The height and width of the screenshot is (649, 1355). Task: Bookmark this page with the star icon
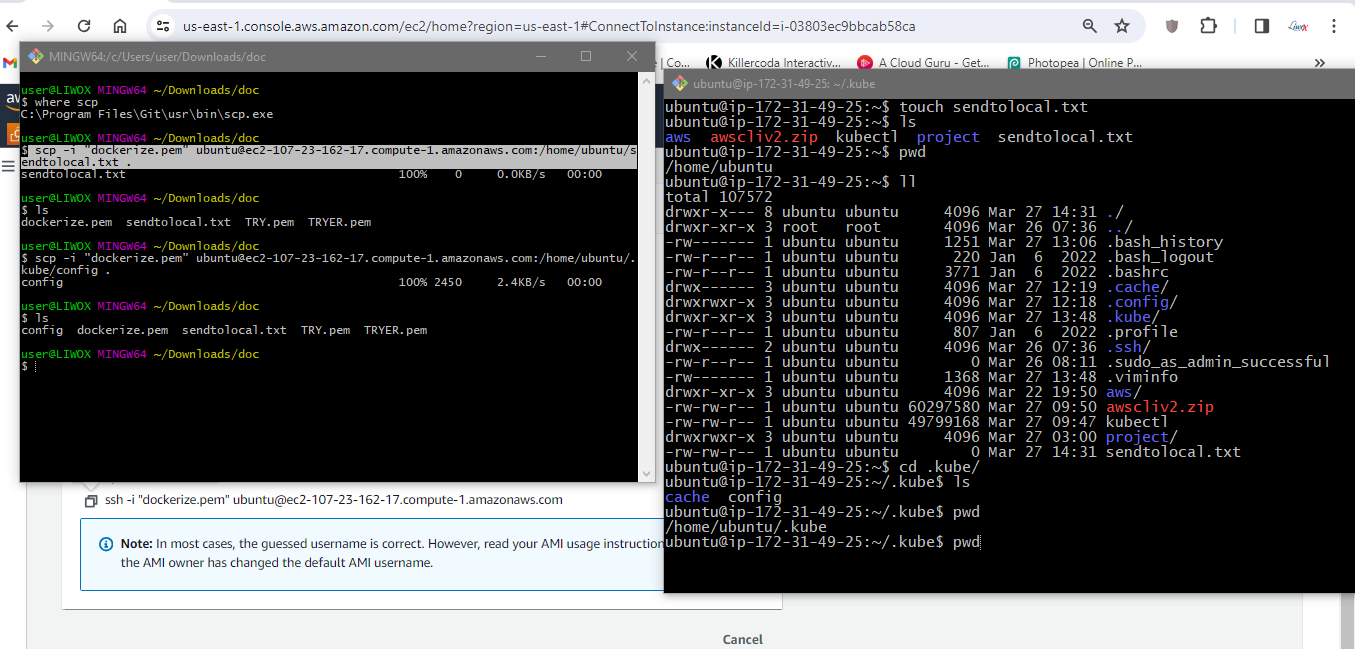click(1122, 26)
